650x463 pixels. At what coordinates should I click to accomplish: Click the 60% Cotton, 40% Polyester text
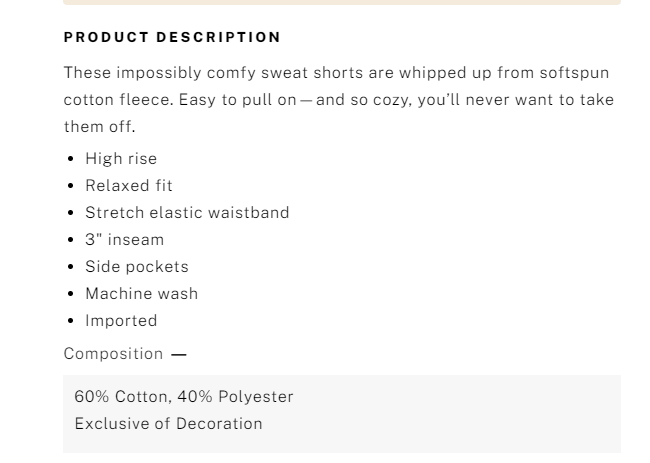point(184,397)
